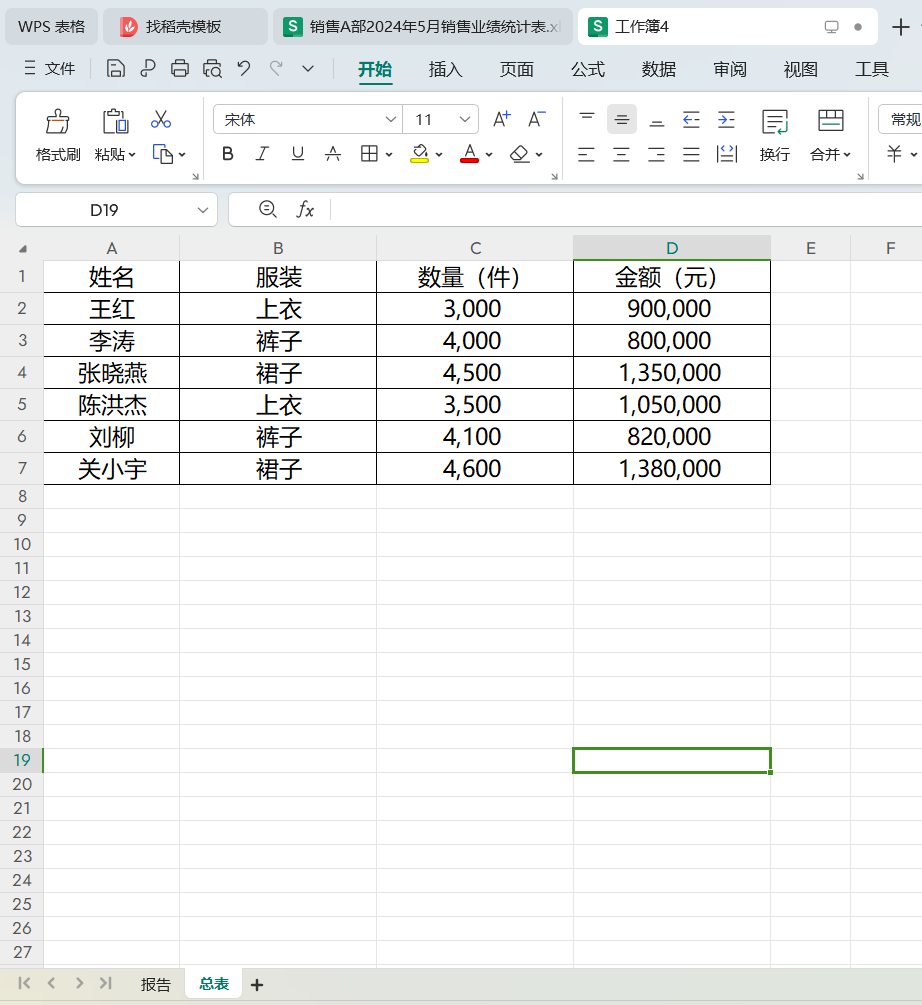Switch to the Insert (插入) tab
Image resolution: width=922 pixels, height=1005 pixels.
coord(445,69)
